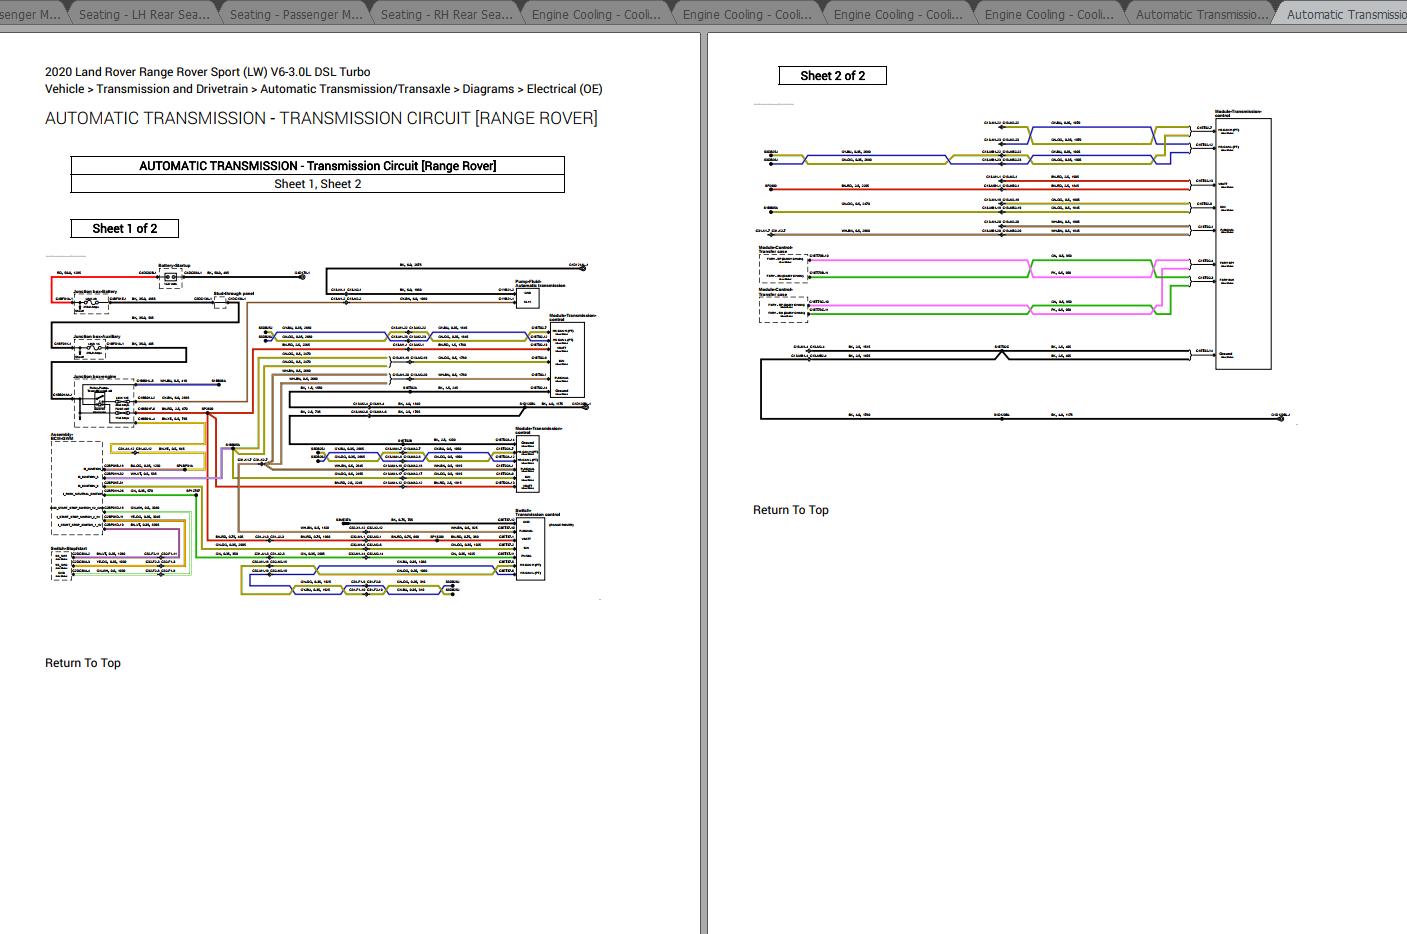Viewport: 1407px width, 934px height.
Task: Click Sheet 1, Sheet 2 in the title box
Action: [x=317, y=183]
